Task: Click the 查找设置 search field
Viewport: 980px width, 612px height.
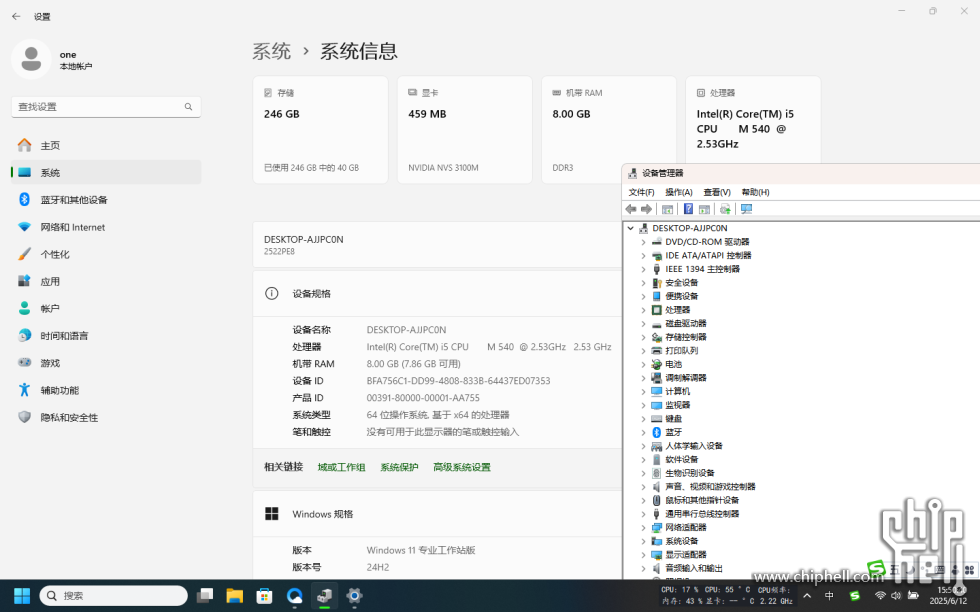Action: click(106, 107)
